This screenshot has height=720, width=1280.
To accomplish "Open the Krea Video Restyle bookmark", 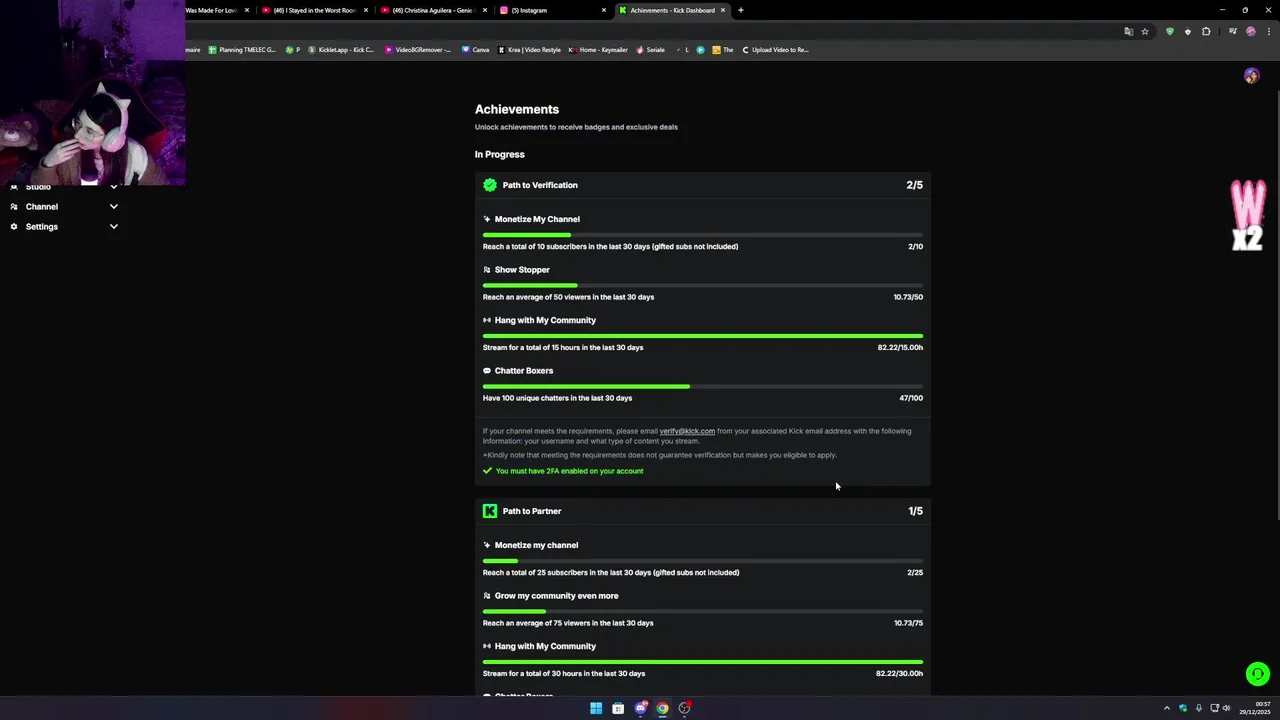I will [530, 50].
